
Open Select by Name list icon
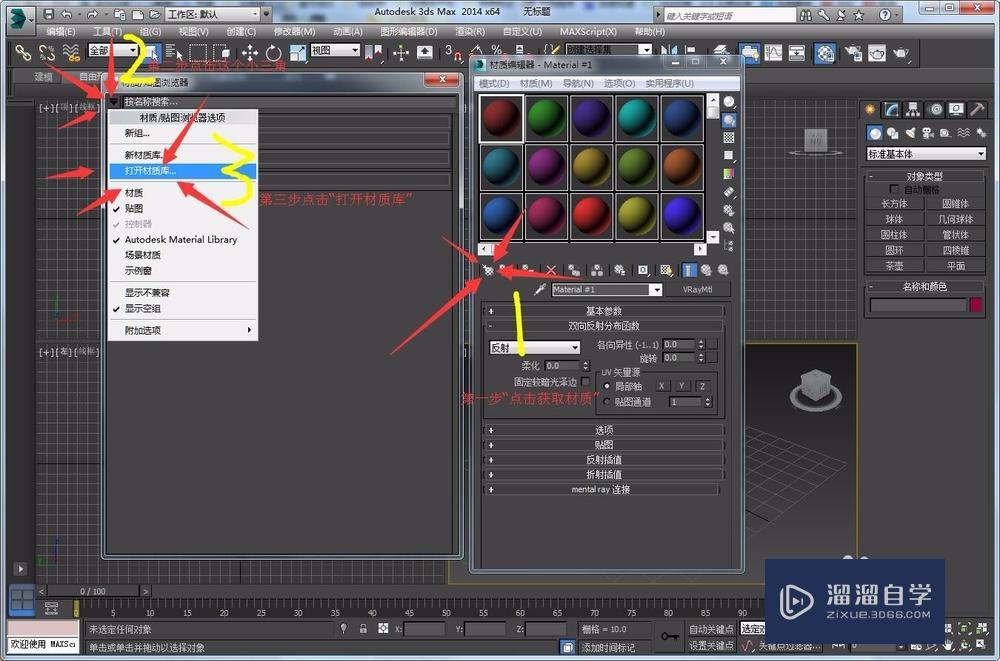tap(173, 52)
